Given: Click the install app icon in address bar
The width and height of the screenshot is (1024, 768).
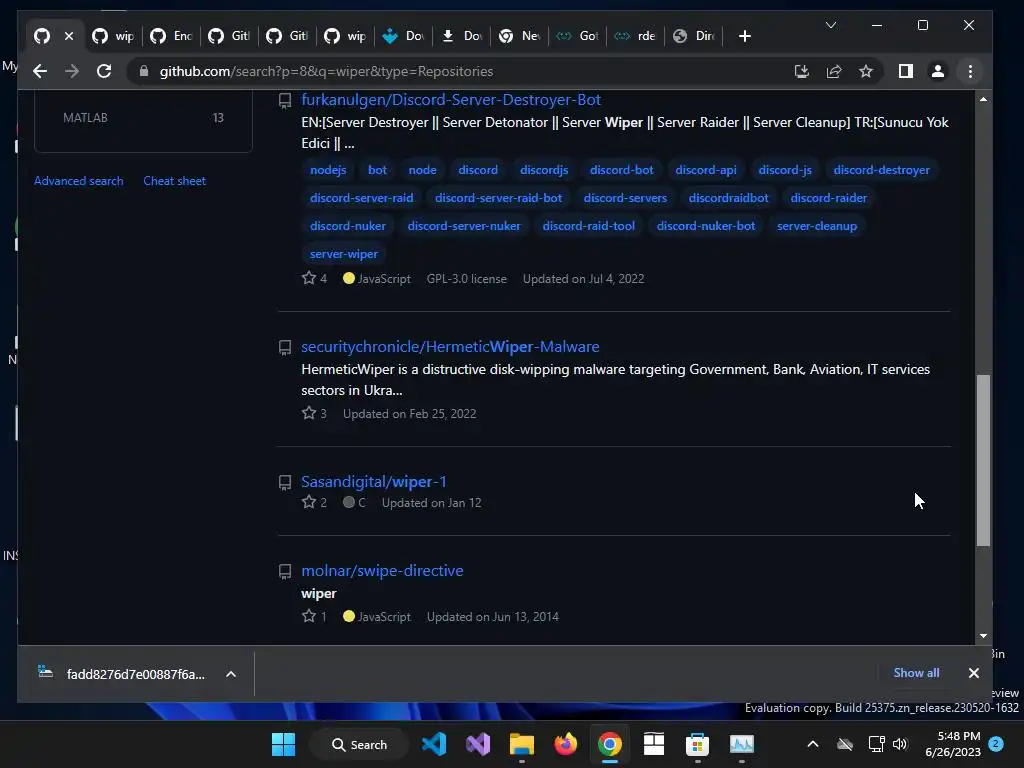Looking at the screenshot, I should (801, 71).
